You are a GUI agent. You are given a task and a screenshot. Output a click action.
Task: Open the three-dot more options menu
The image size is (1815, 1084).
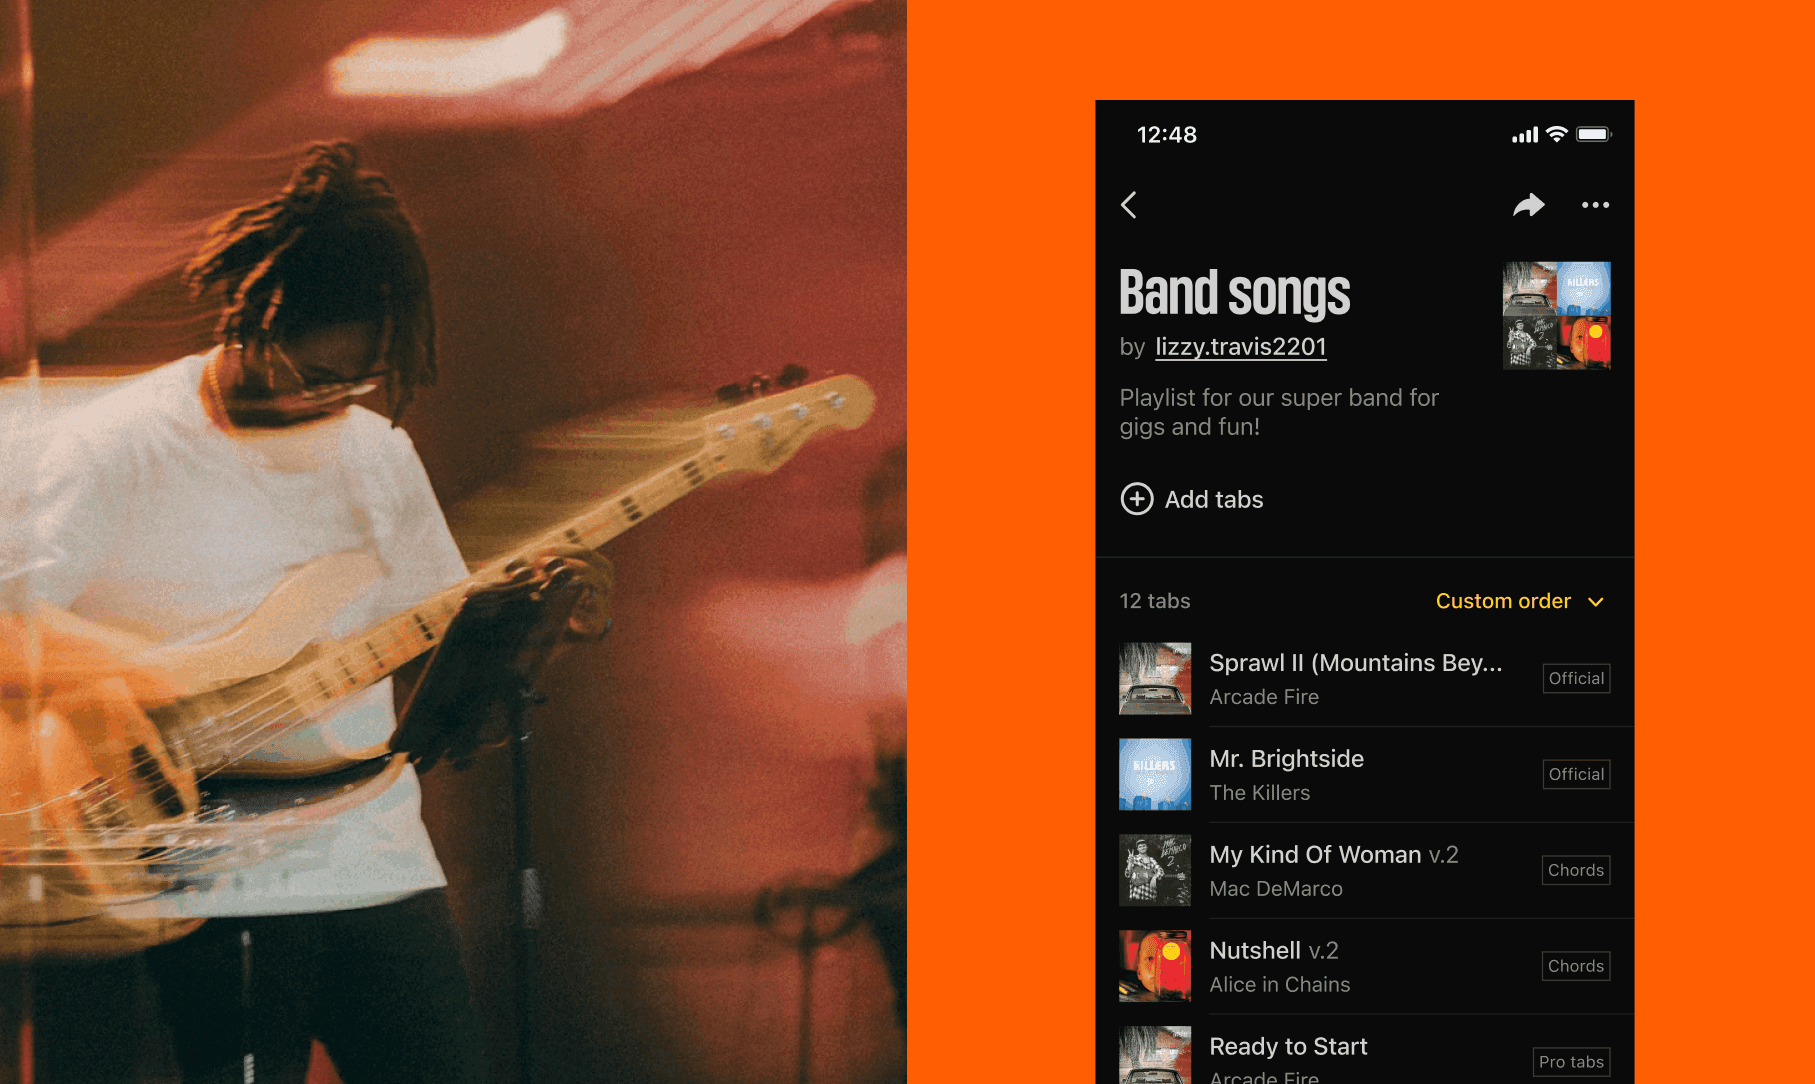click(1595, 205)
